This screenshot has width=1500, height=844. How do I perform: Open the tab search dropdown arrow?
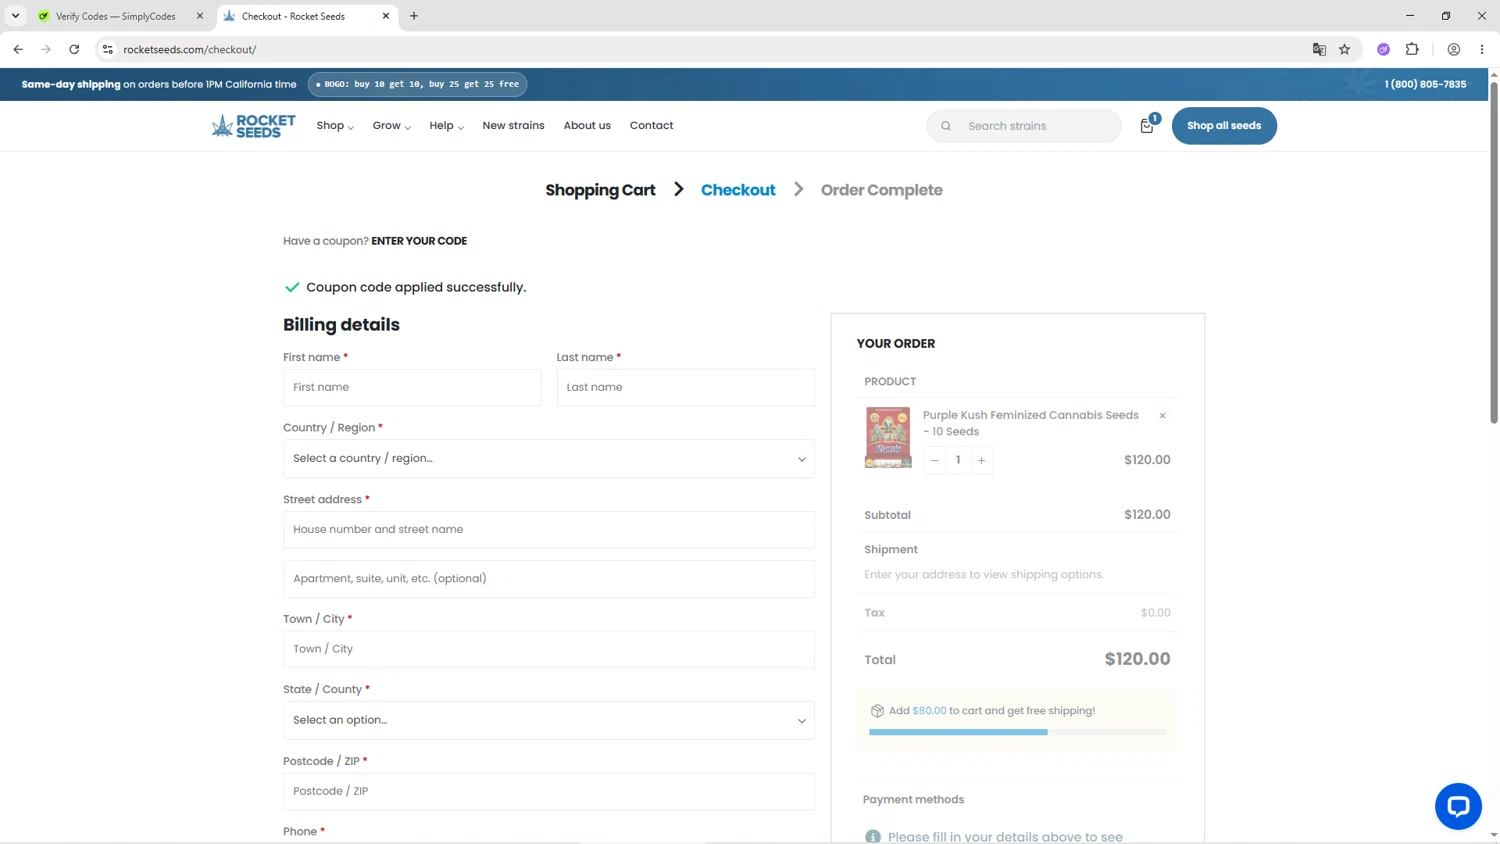click(x=16, y=16)
